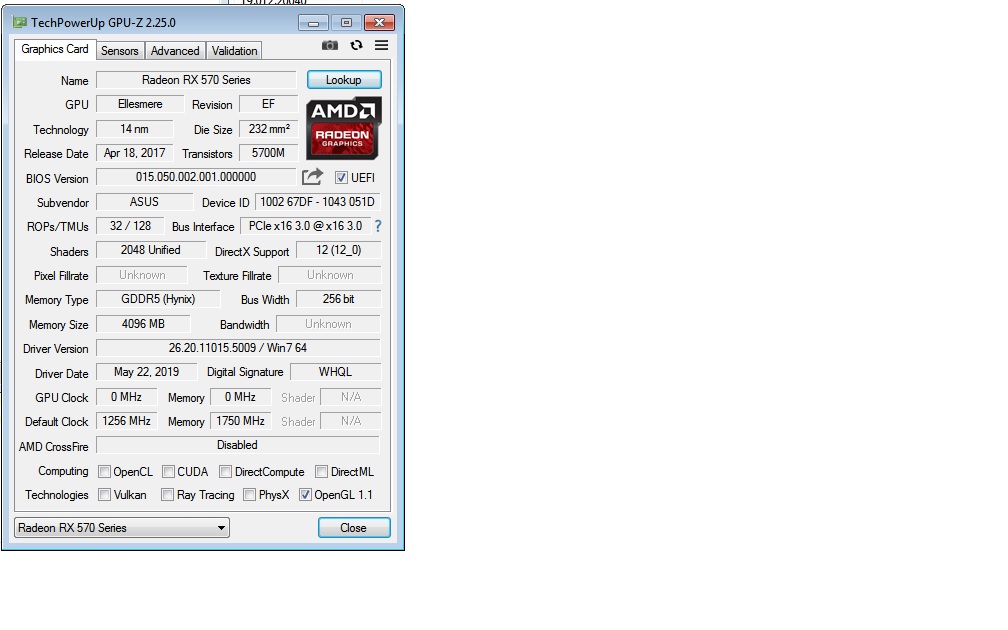This screenshot has width=1008, height=630.
Task: Toggle the DirectCompute checkbox
Action: (225, 472)
